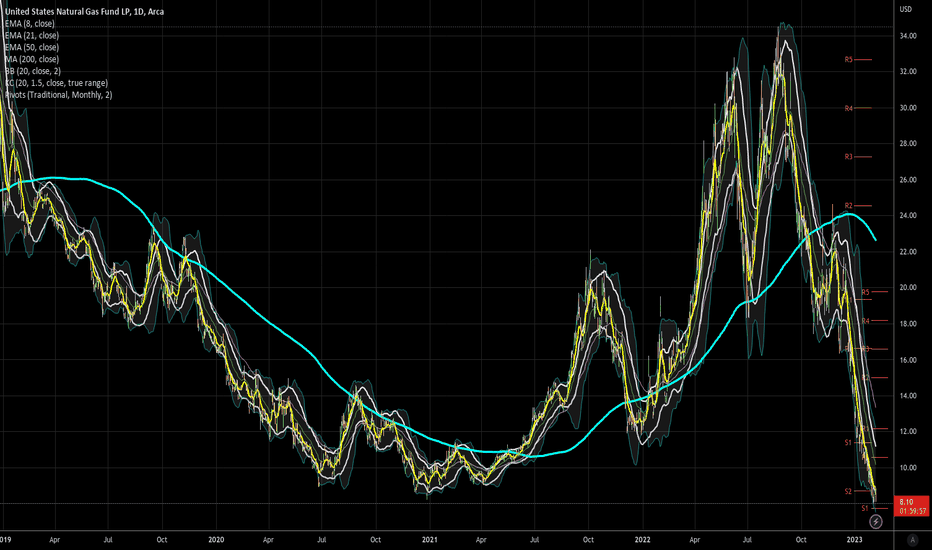The width and height of the screenshot is (932, 550).
Task: Select the EMA (50, close) indicator legend
Action: [32, 47]
